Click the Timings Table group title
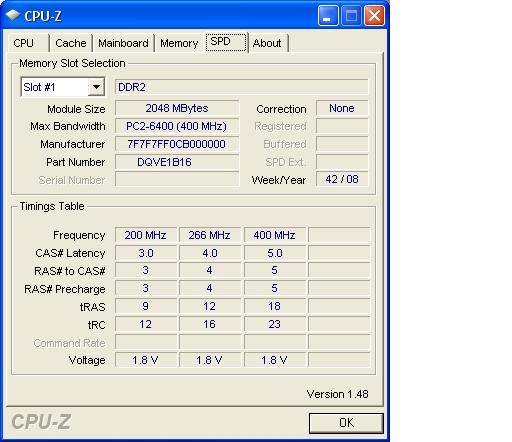Image resolution: width=512 pixels, height=442 pixels. 52,206
